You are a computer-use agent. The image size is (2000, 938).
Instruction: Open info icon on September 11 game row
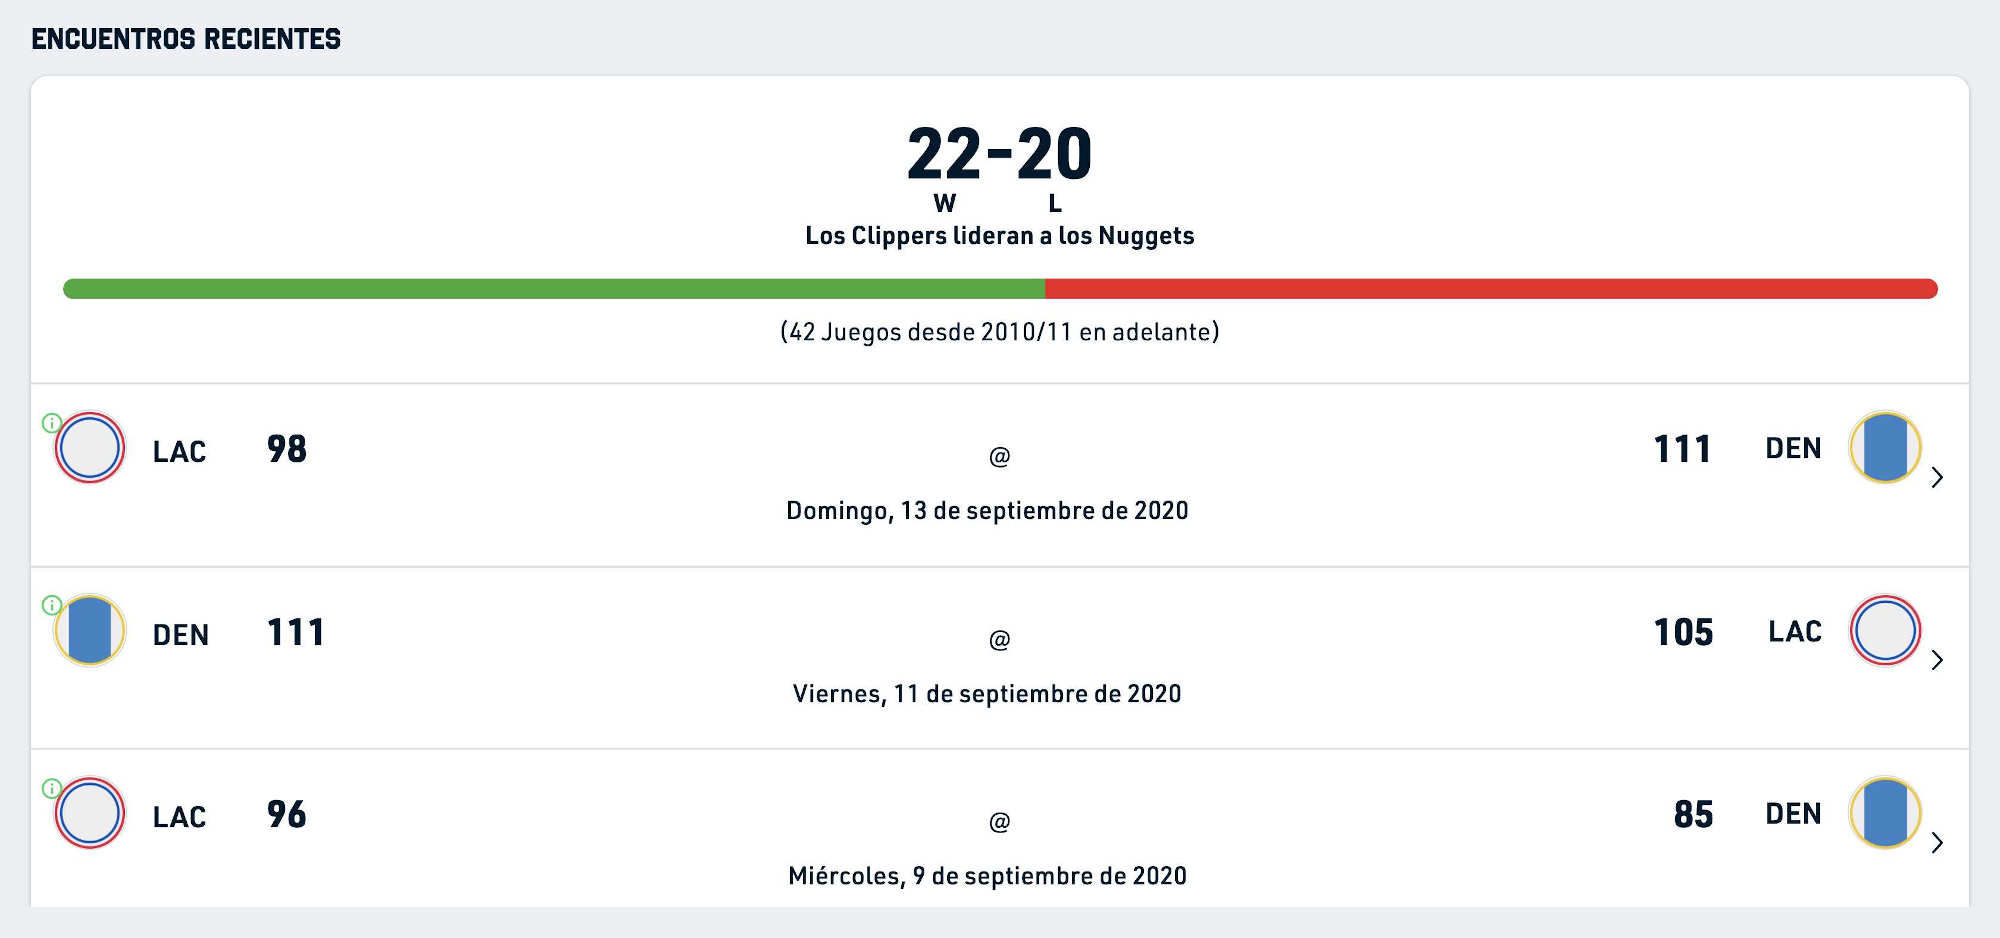(x=52, y=605)
